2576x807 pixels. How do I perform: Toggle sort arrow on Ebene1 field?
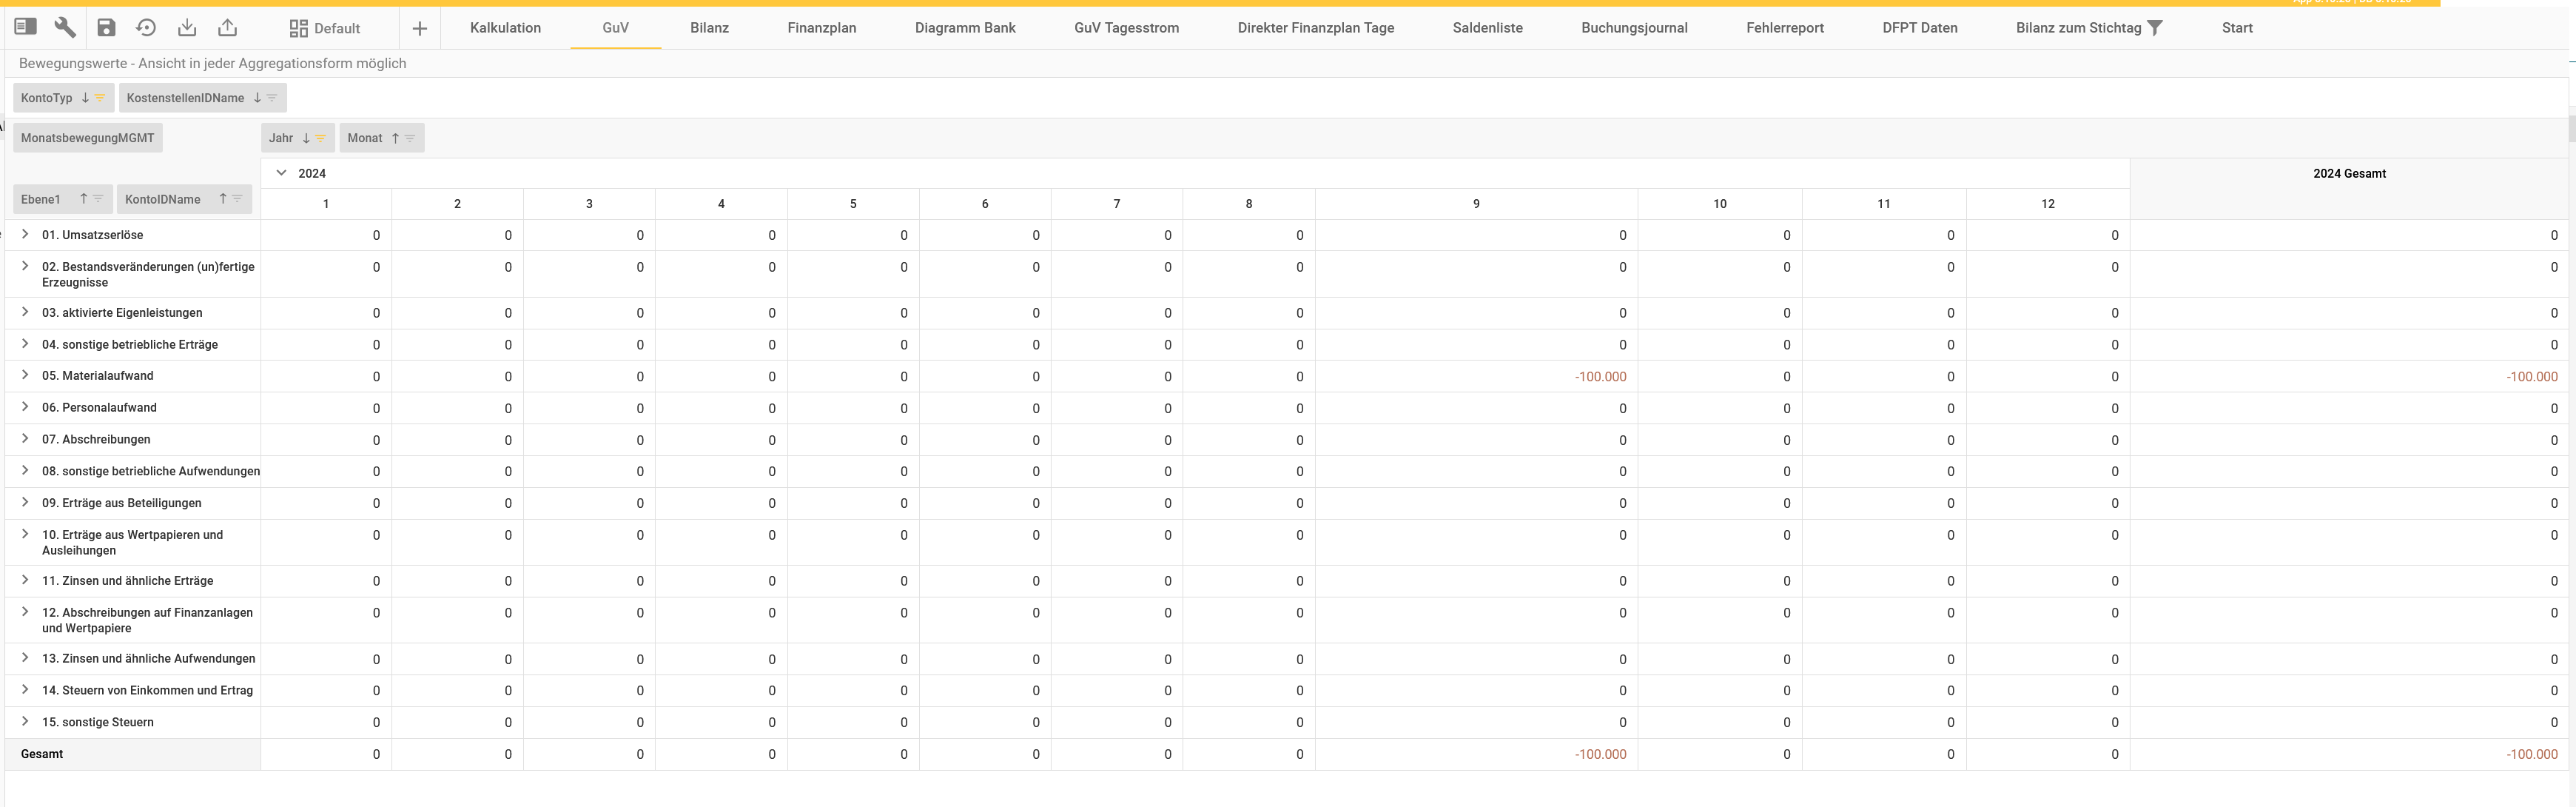(84, 199)
